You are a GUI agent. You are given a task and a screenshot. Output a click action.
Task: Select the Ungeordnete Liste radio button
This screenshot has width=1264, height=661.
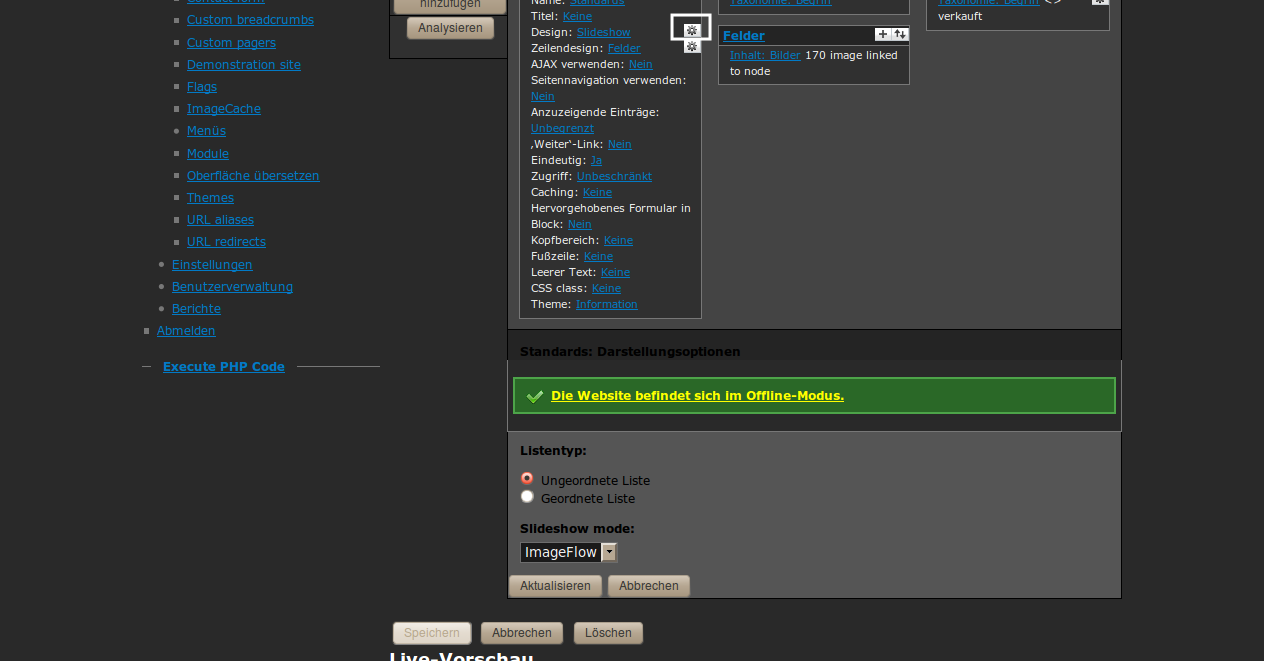pos(527,479)
